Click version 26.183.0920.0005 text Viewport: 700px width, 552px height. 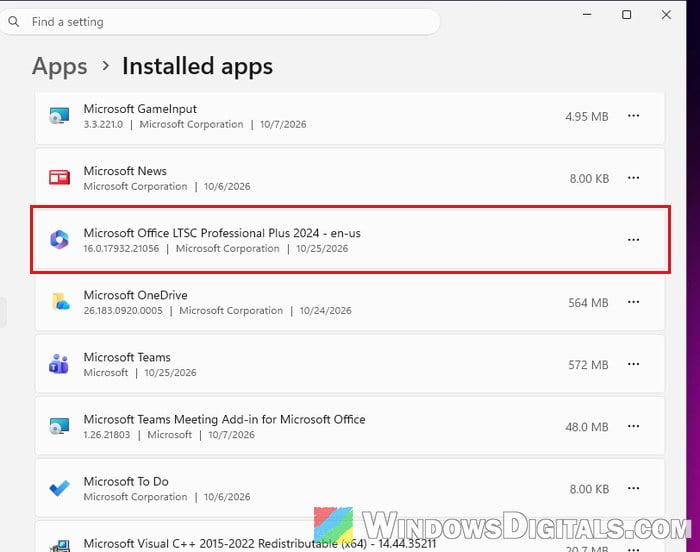point(123,311)
